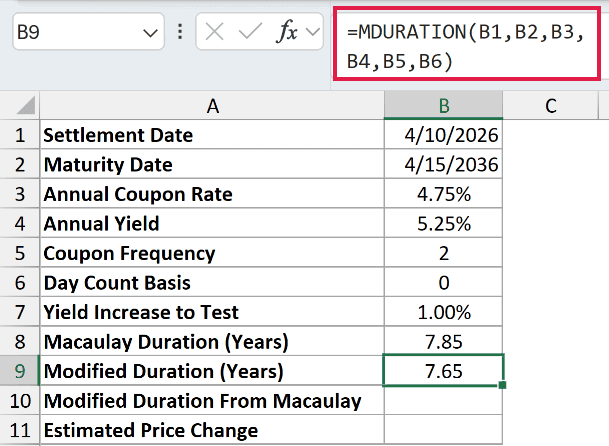Select row 3 header
Screen dimensions: 609x446
[20, 194]
